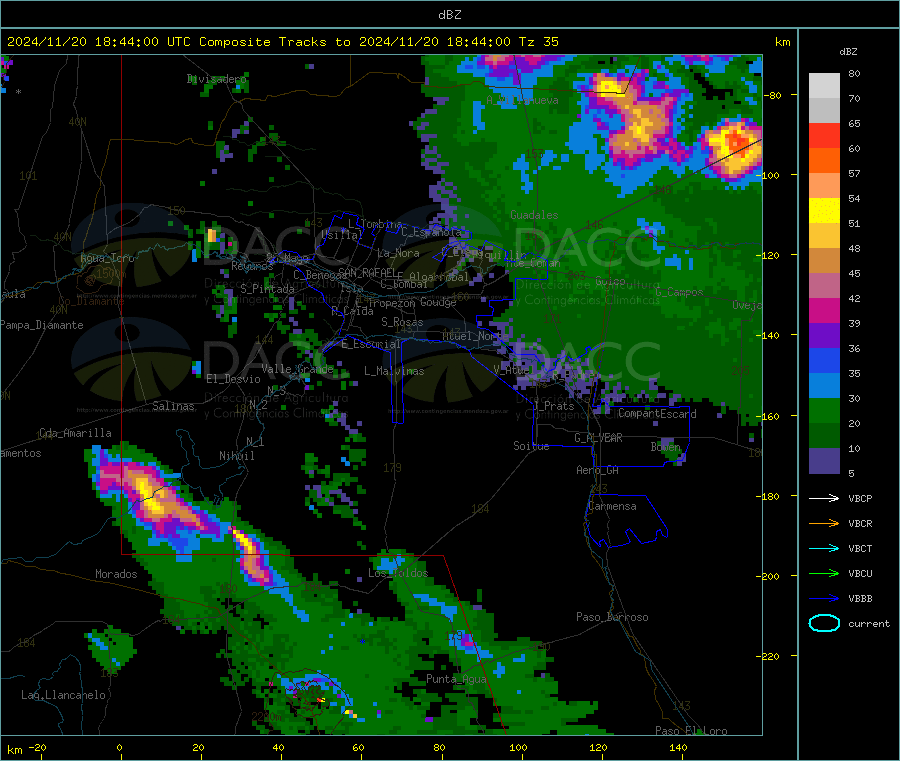Click the 'Punta_Agua' map label

click(x=456, y=680)
